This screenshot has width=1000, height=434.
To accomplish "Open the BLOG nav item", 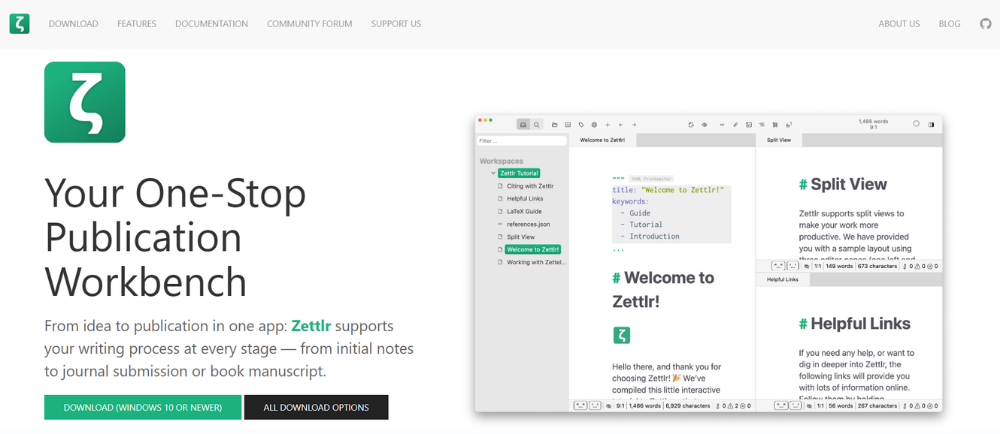I will point(949,24).
